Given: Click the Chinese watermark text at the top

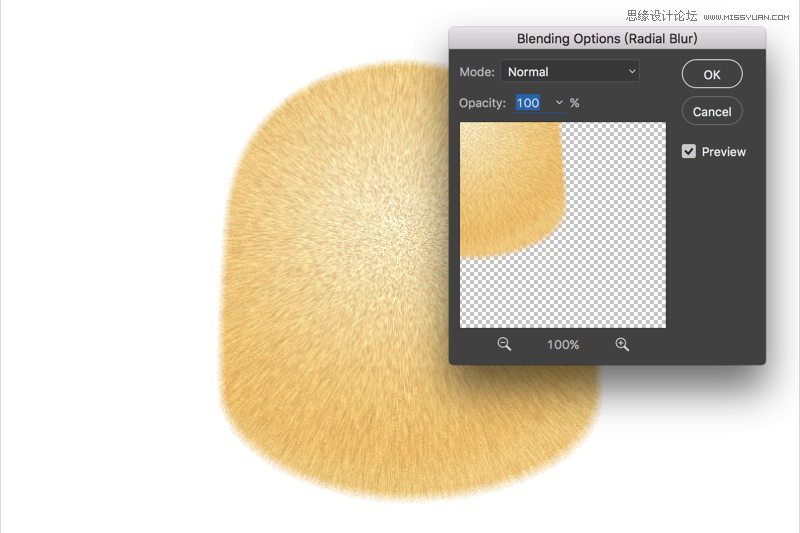Looking at the screenshot, I should (x=661, y=16).
